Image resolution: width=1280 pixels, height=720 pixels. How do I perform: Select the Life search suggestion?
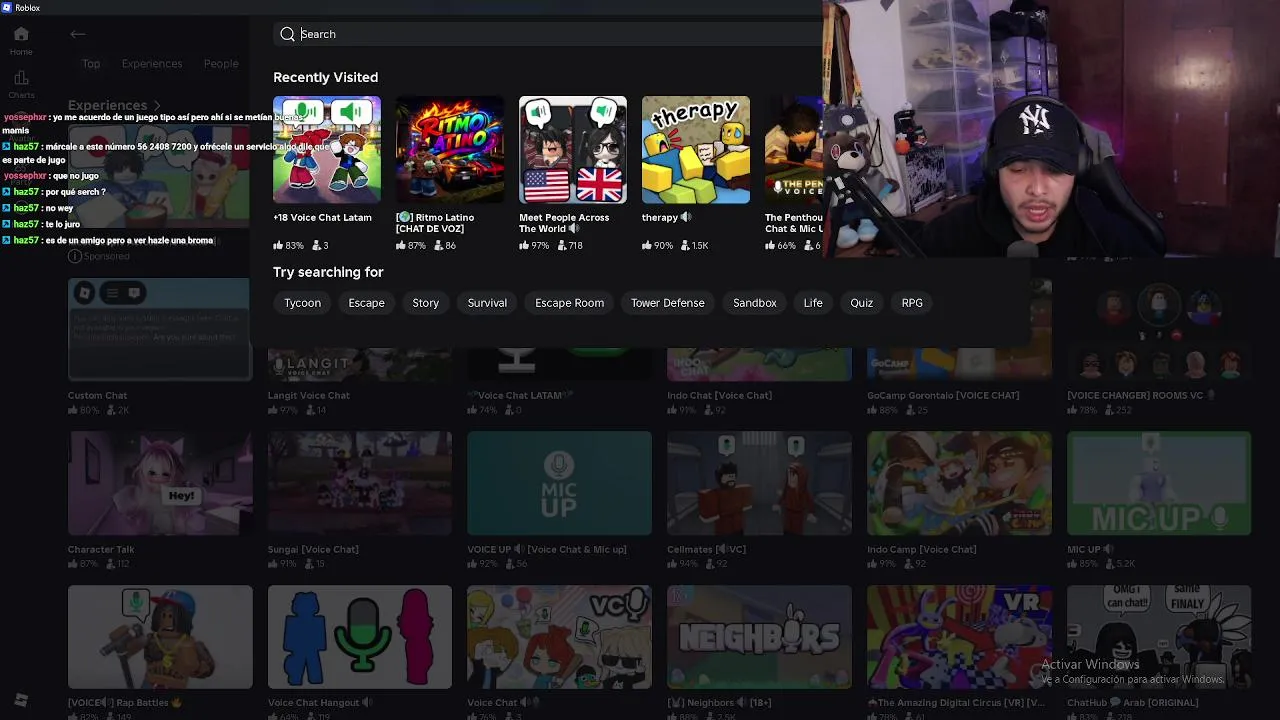click(x=813, y=303)
